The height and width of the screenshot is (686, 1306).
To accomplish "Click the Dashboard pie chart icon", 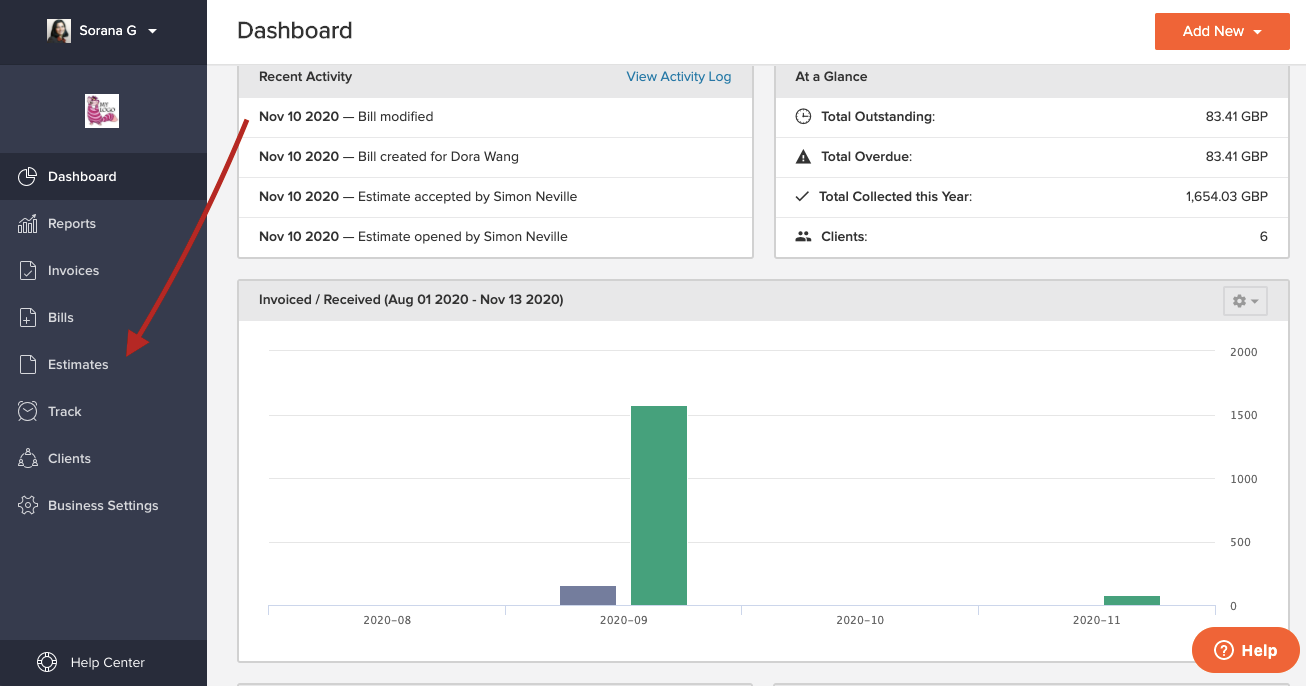I will click(x=28, y=177).
